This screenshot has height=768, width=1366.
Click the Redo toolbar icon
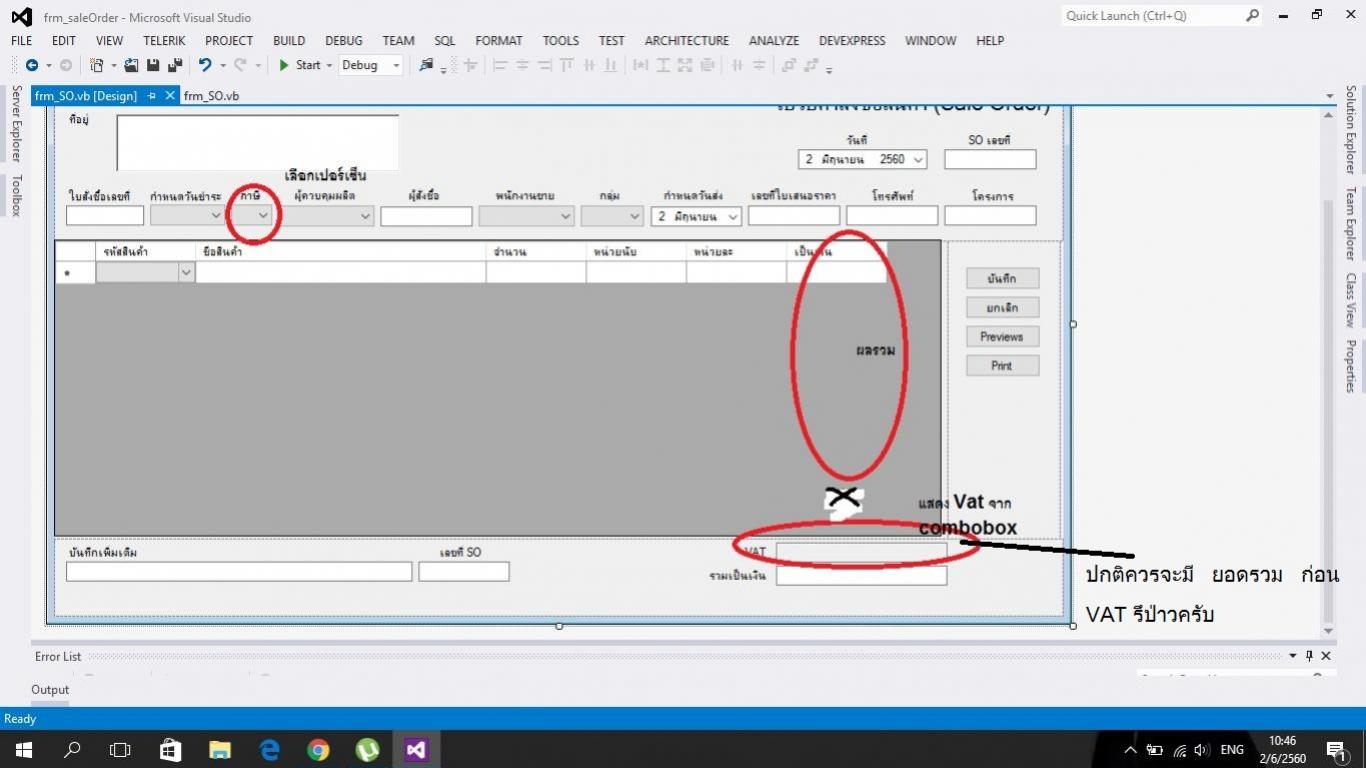(240, 65)
